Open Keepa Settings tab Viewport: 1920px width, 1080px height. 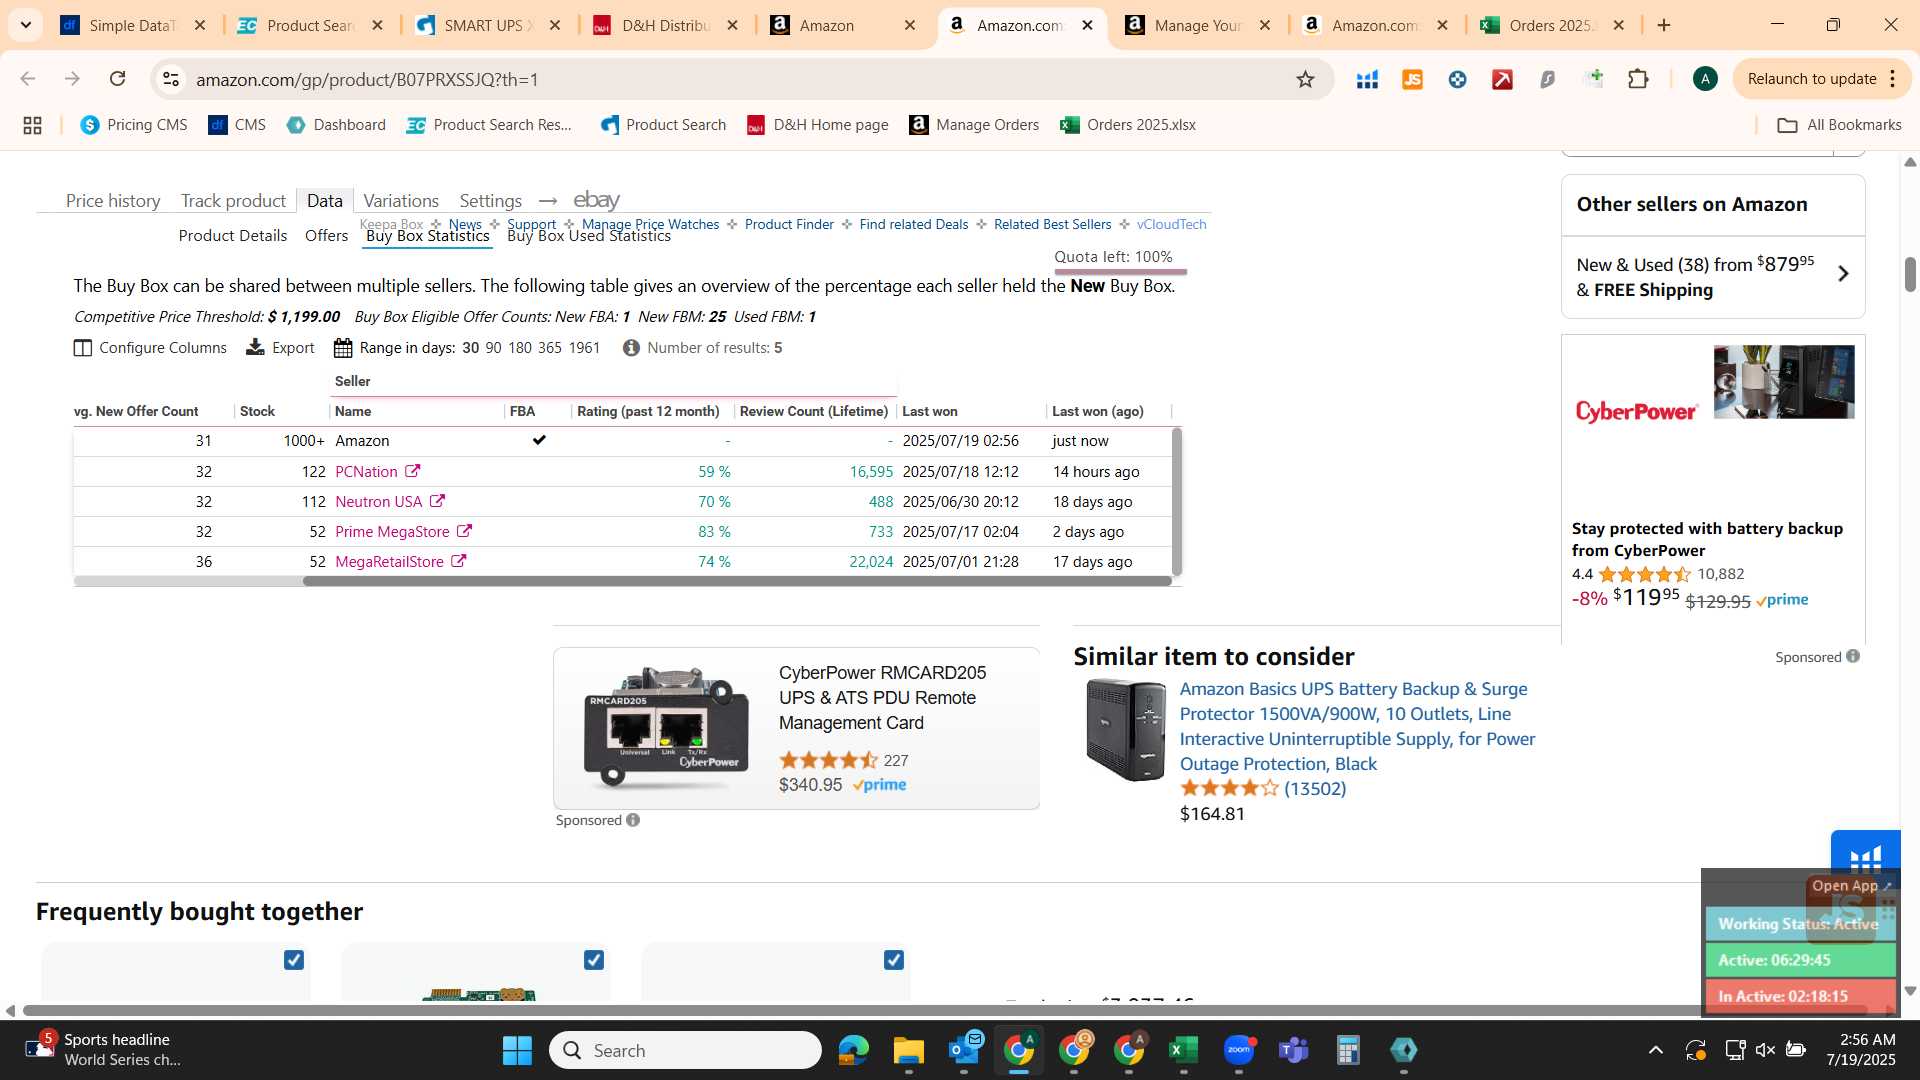tap(490, 200)
